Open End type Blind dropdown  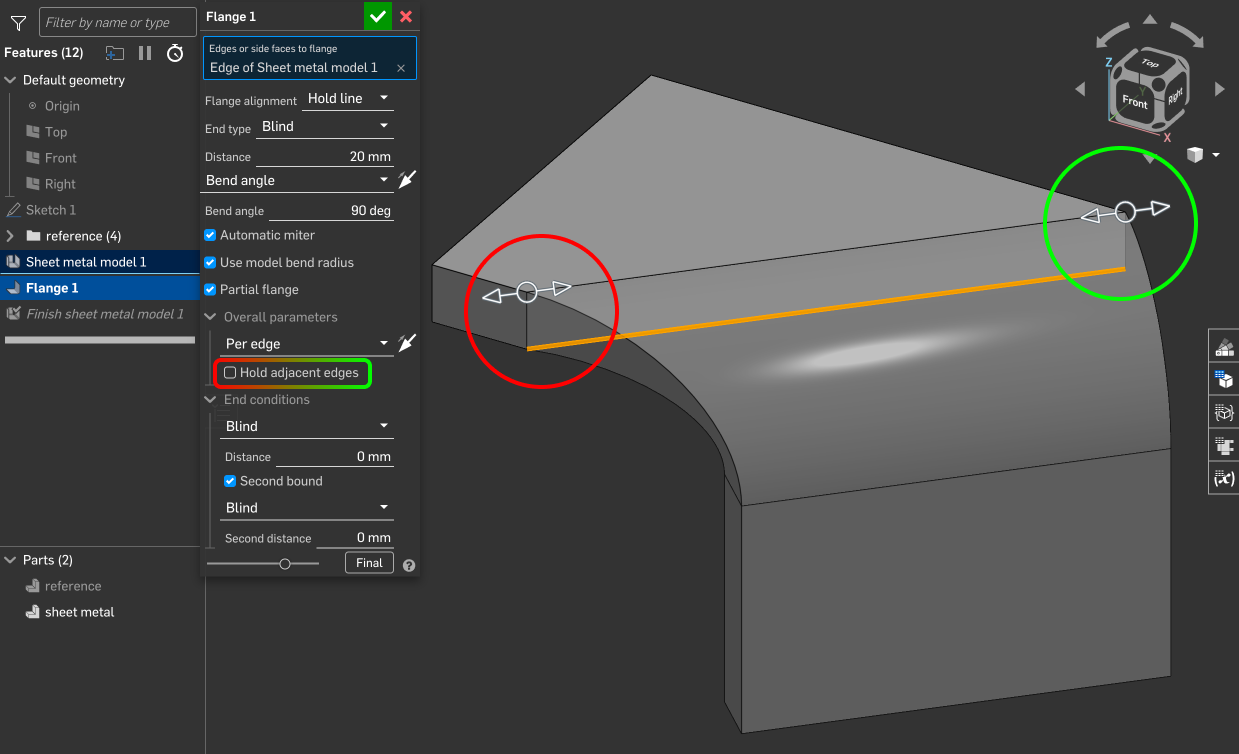click(324, 127)
